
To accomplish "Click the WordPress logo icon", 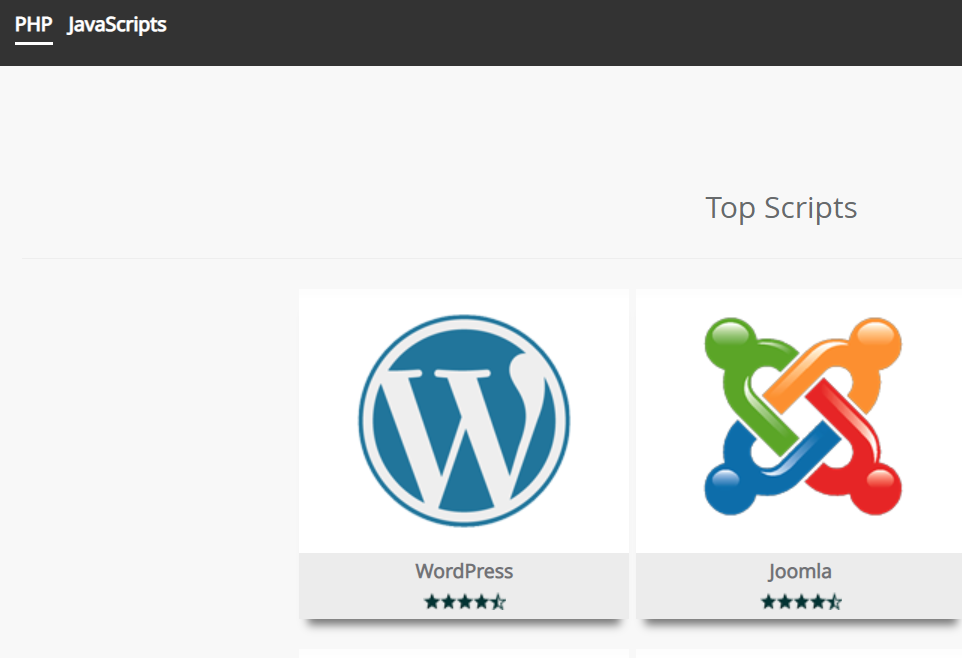I will click(x=464, y=421).
